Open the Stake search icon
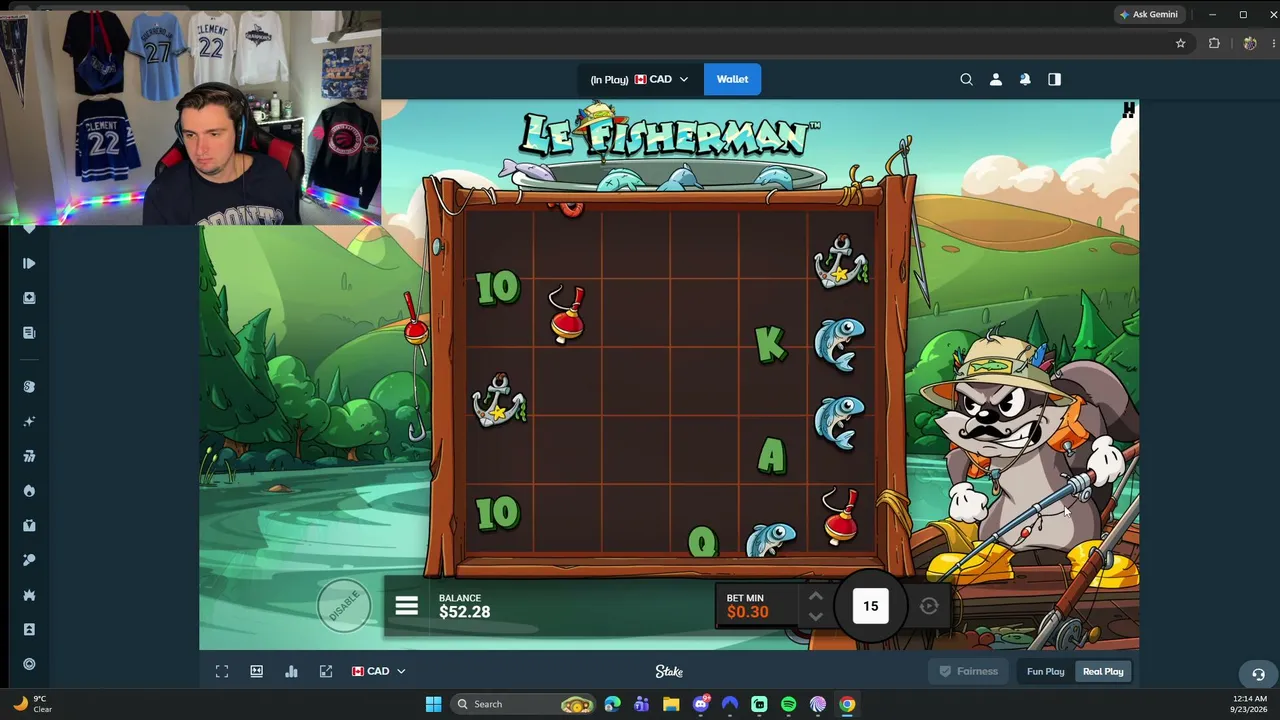 pyautogui.click(x=966, y=79)
